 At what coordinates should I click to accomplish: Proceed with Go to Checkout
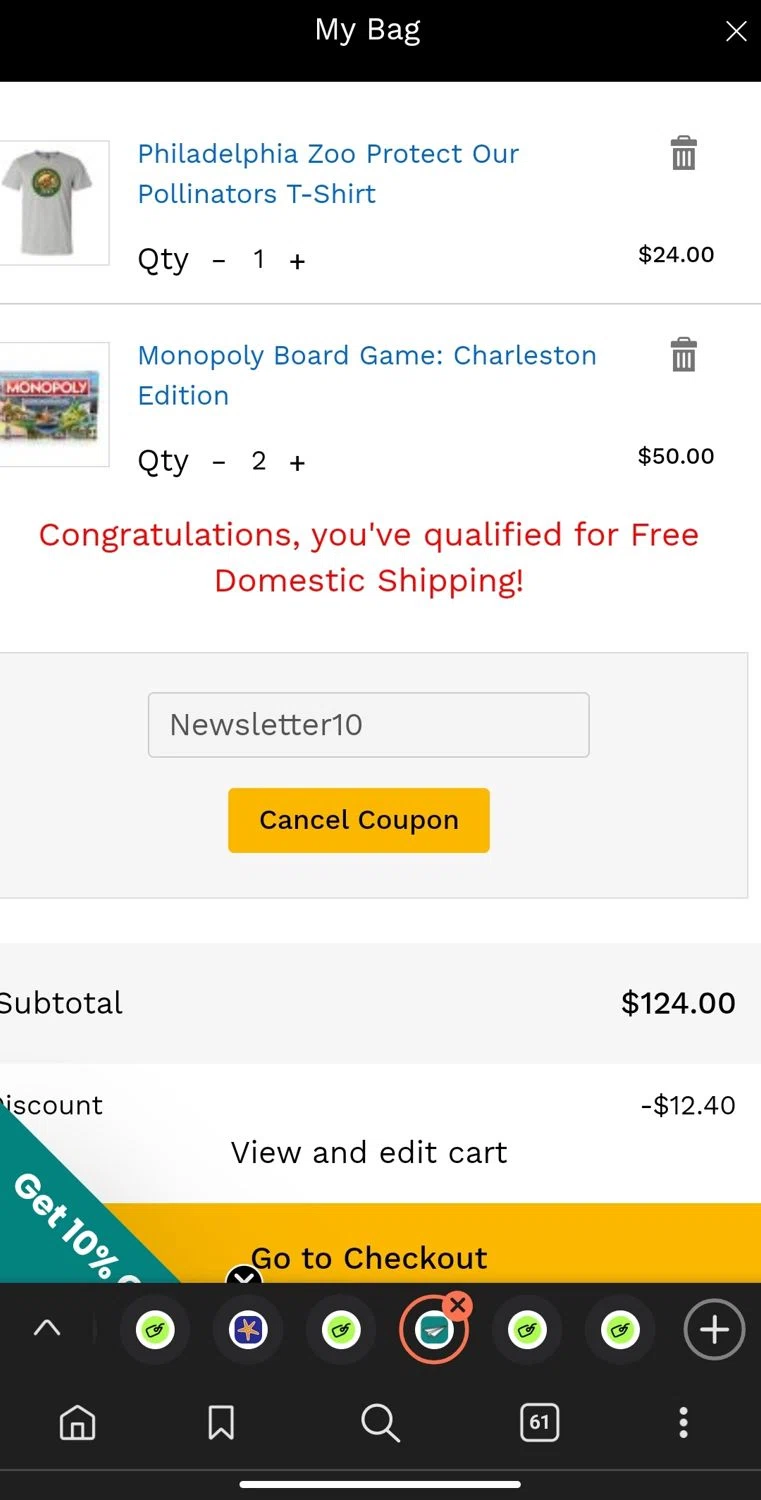[x=369, y=1258]
